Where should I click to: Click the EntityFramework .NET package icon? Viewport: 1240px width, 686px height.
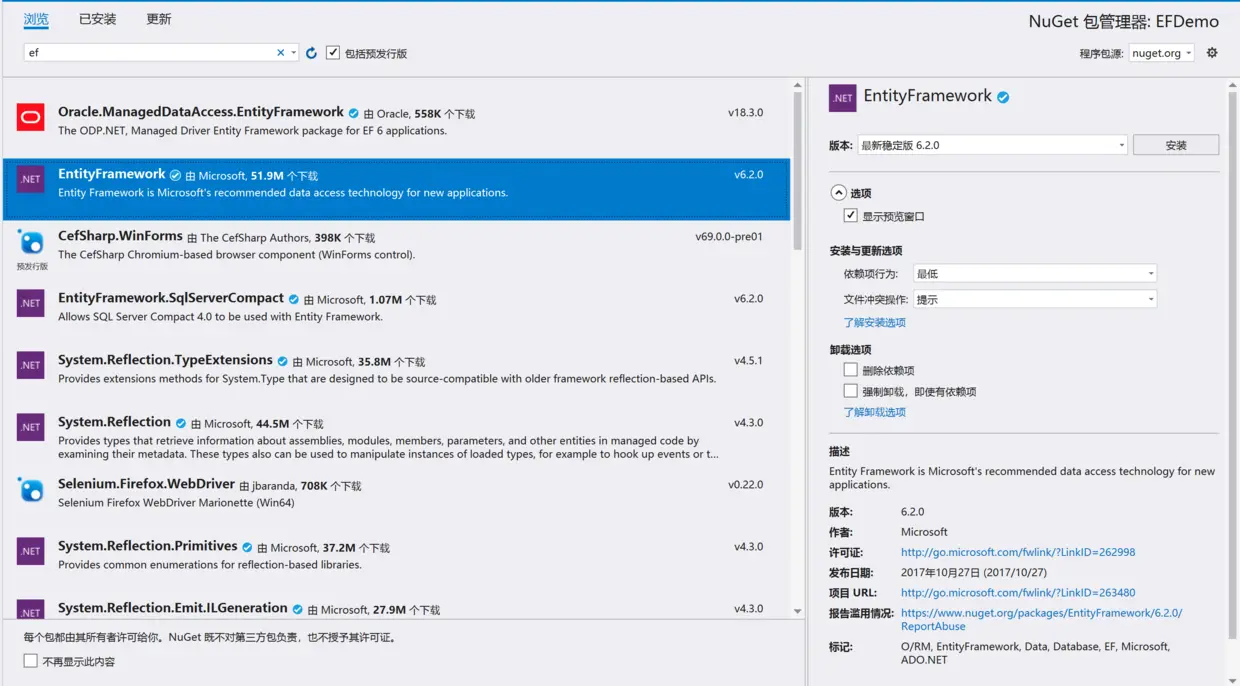click(31, 180)
